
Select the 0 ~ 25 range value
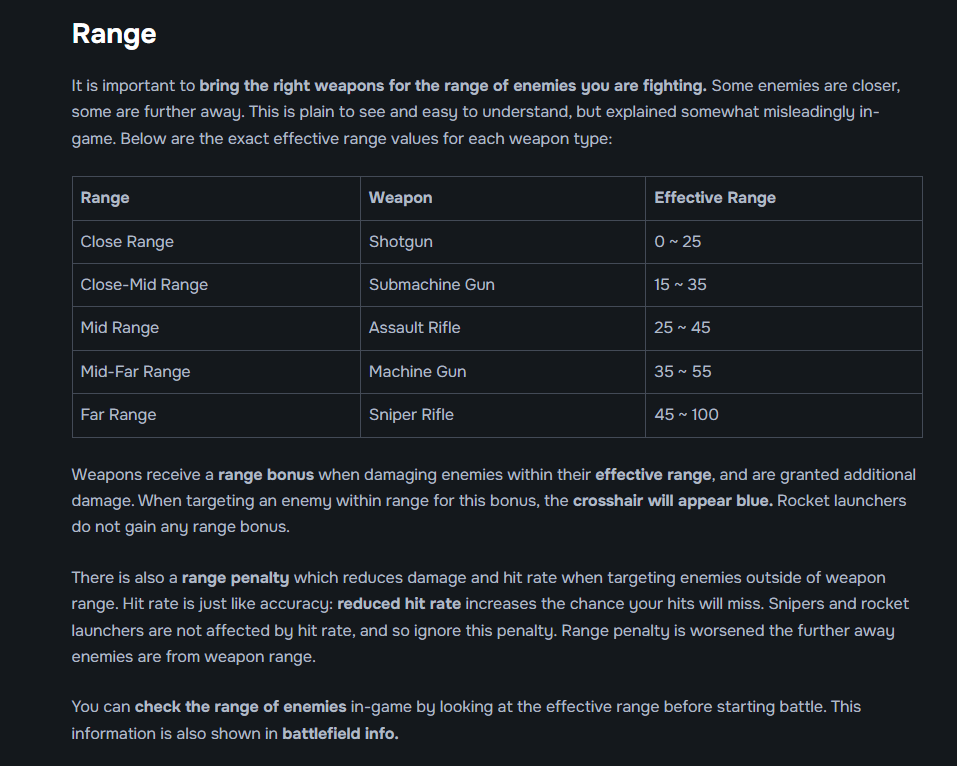(678, 242)
